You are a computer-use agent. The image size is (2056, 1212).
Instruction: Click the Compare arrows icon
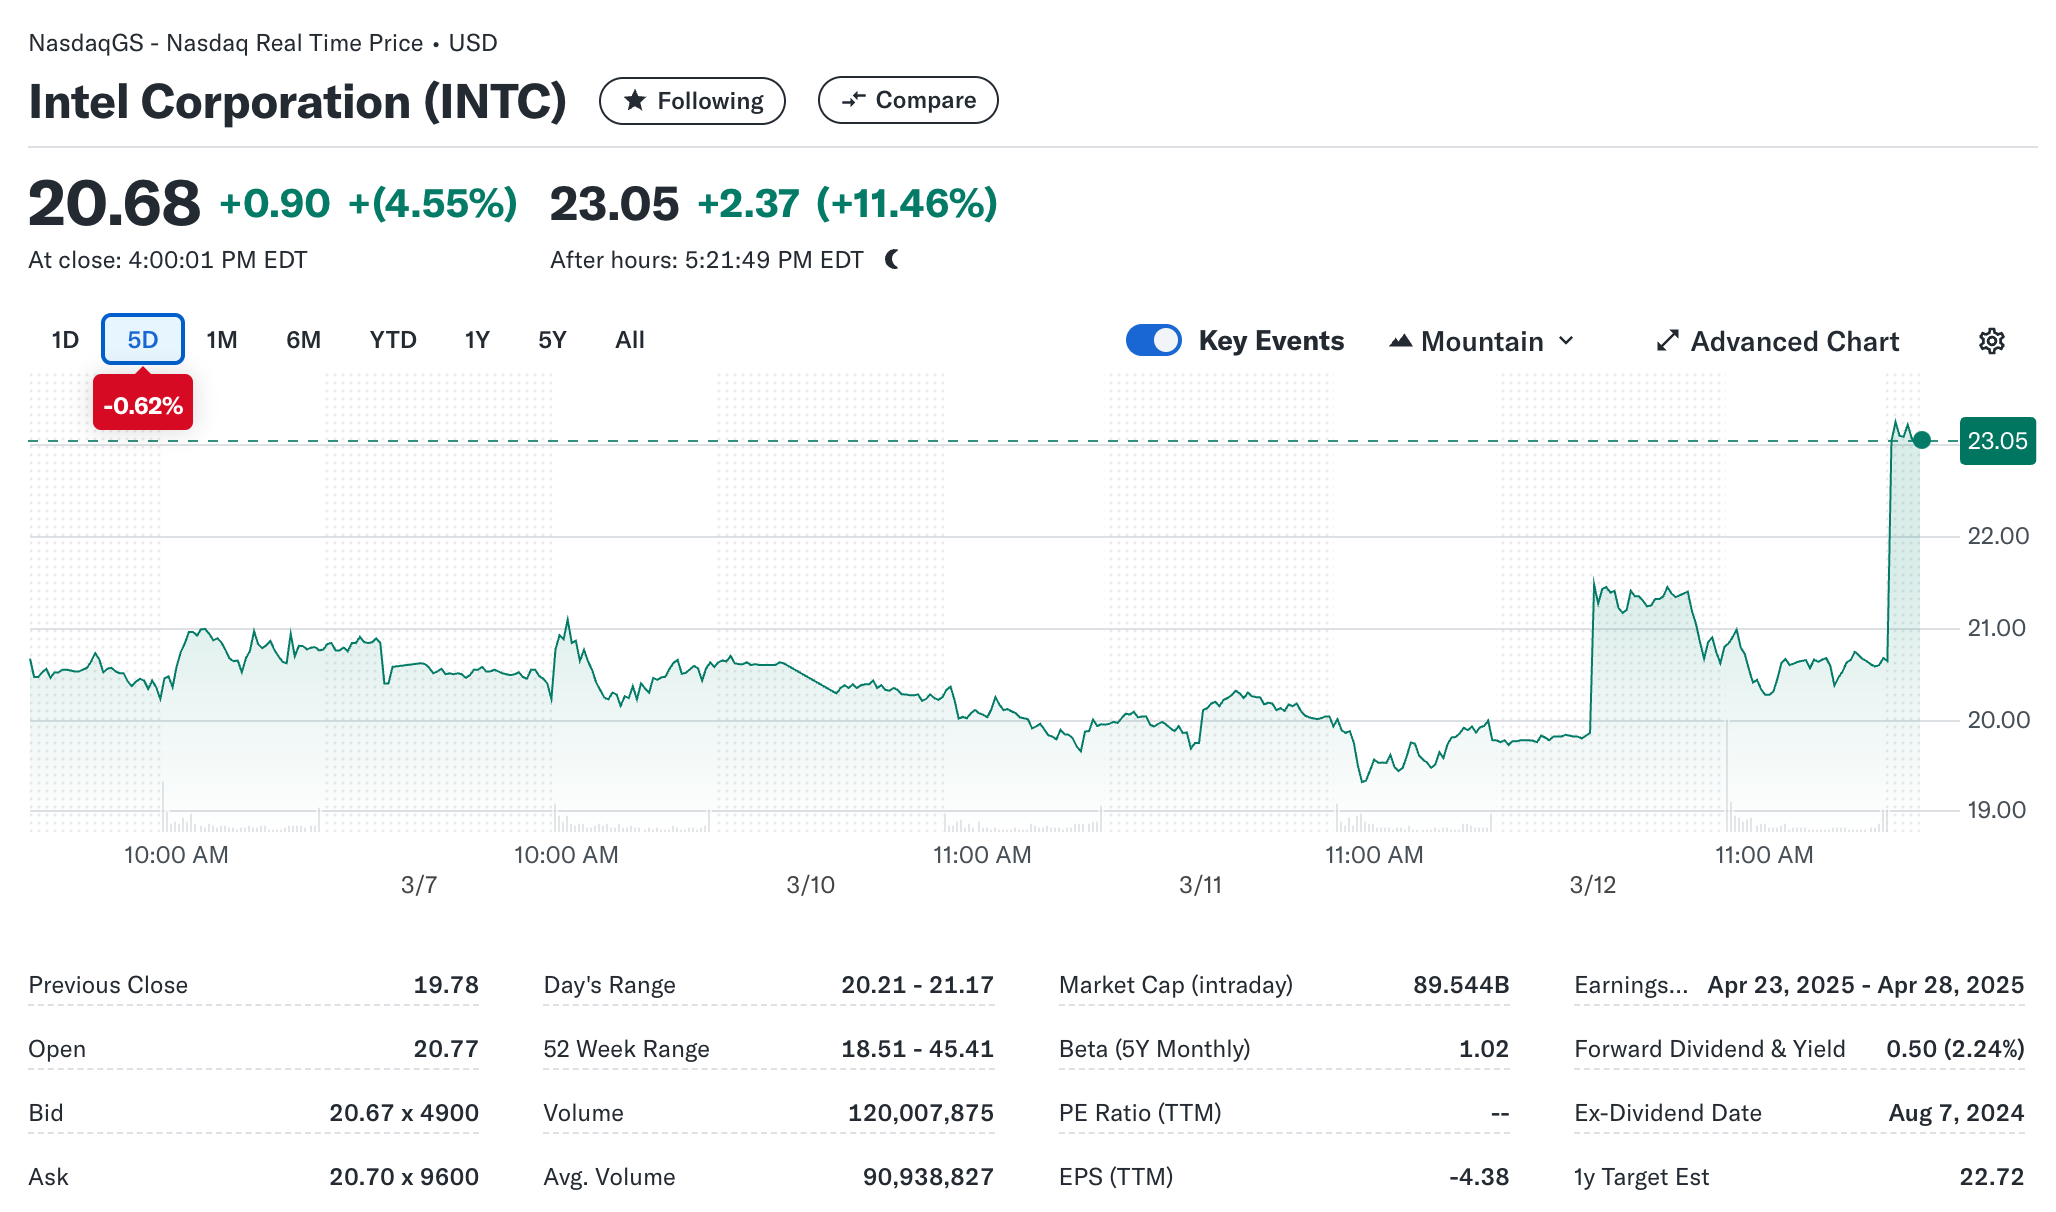[853, 100]
